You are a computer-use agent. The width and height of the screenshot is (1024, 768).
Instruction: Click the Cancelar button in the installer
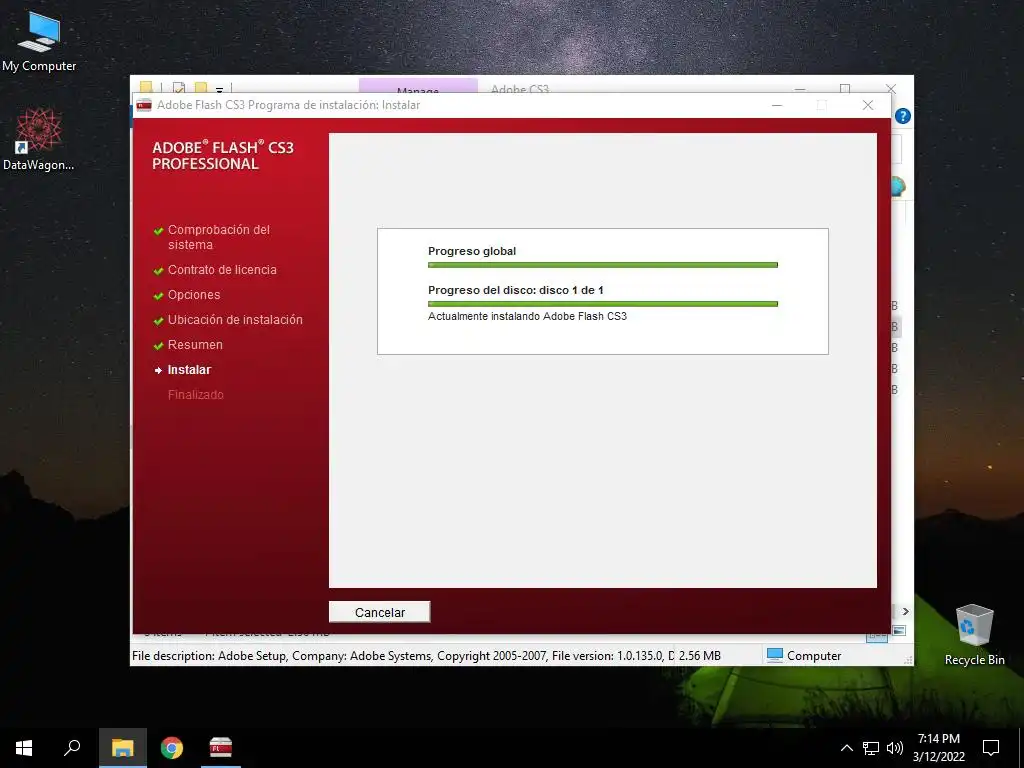click(x=379, y=612)
